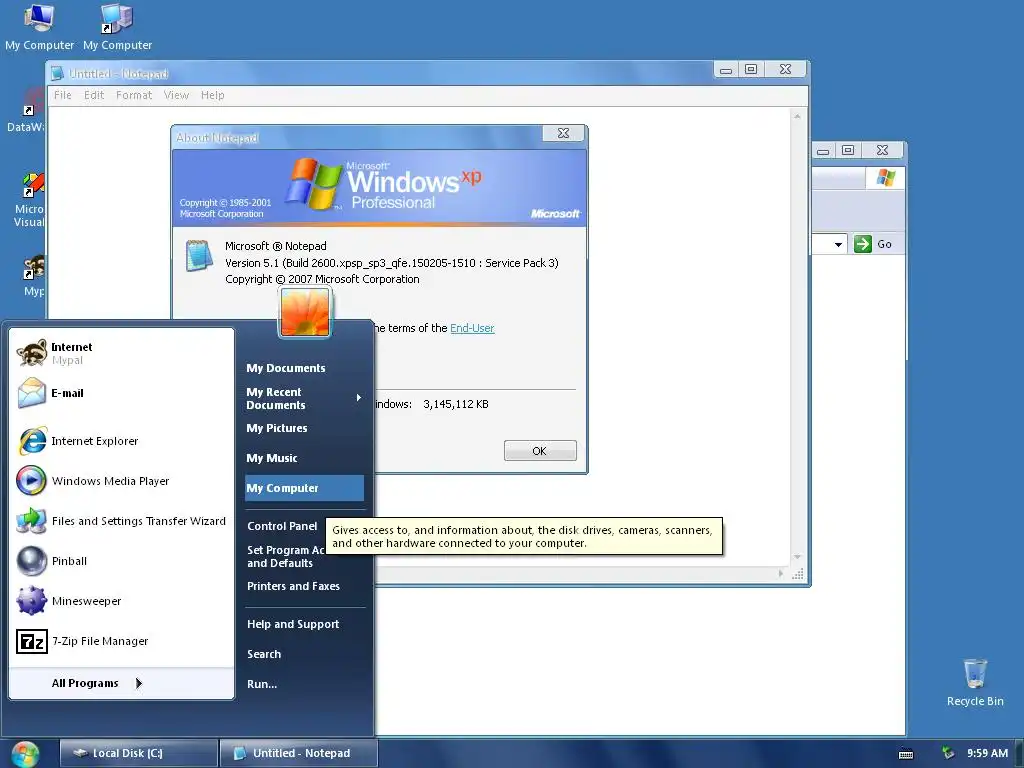Click Notepad horizontal scrollbar right arrow
The height and width of the screenshot is (768, 1024).
click(780, 573)
